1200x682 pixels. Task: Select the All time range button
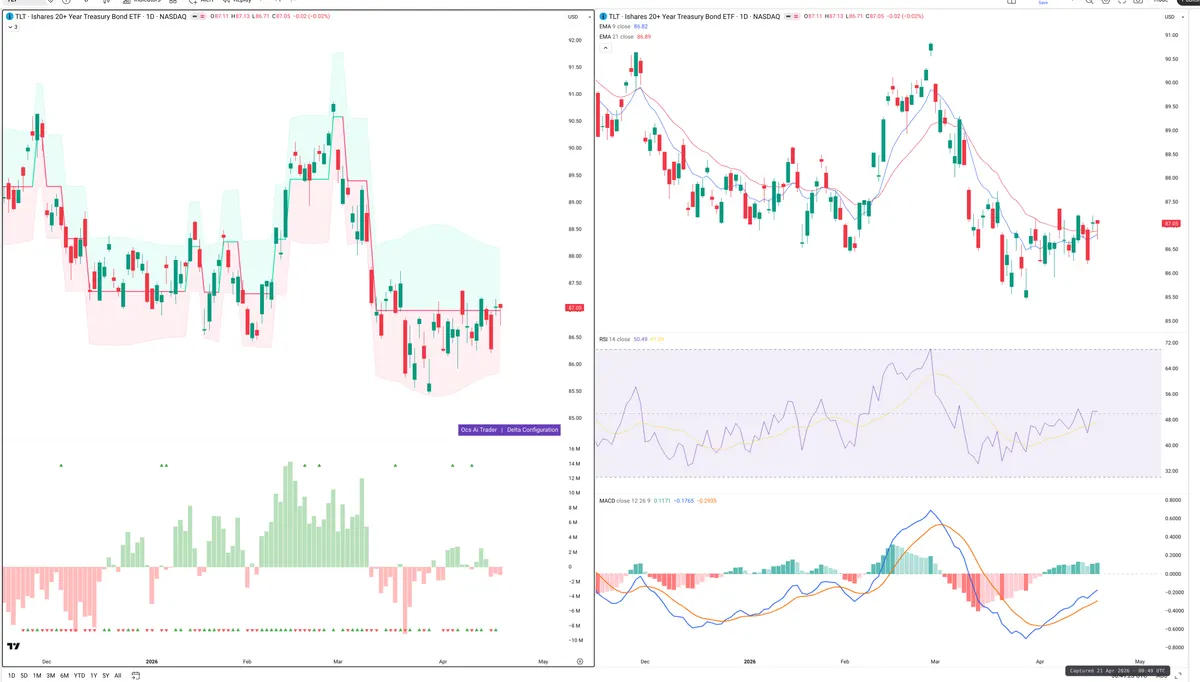click(117, 676)
